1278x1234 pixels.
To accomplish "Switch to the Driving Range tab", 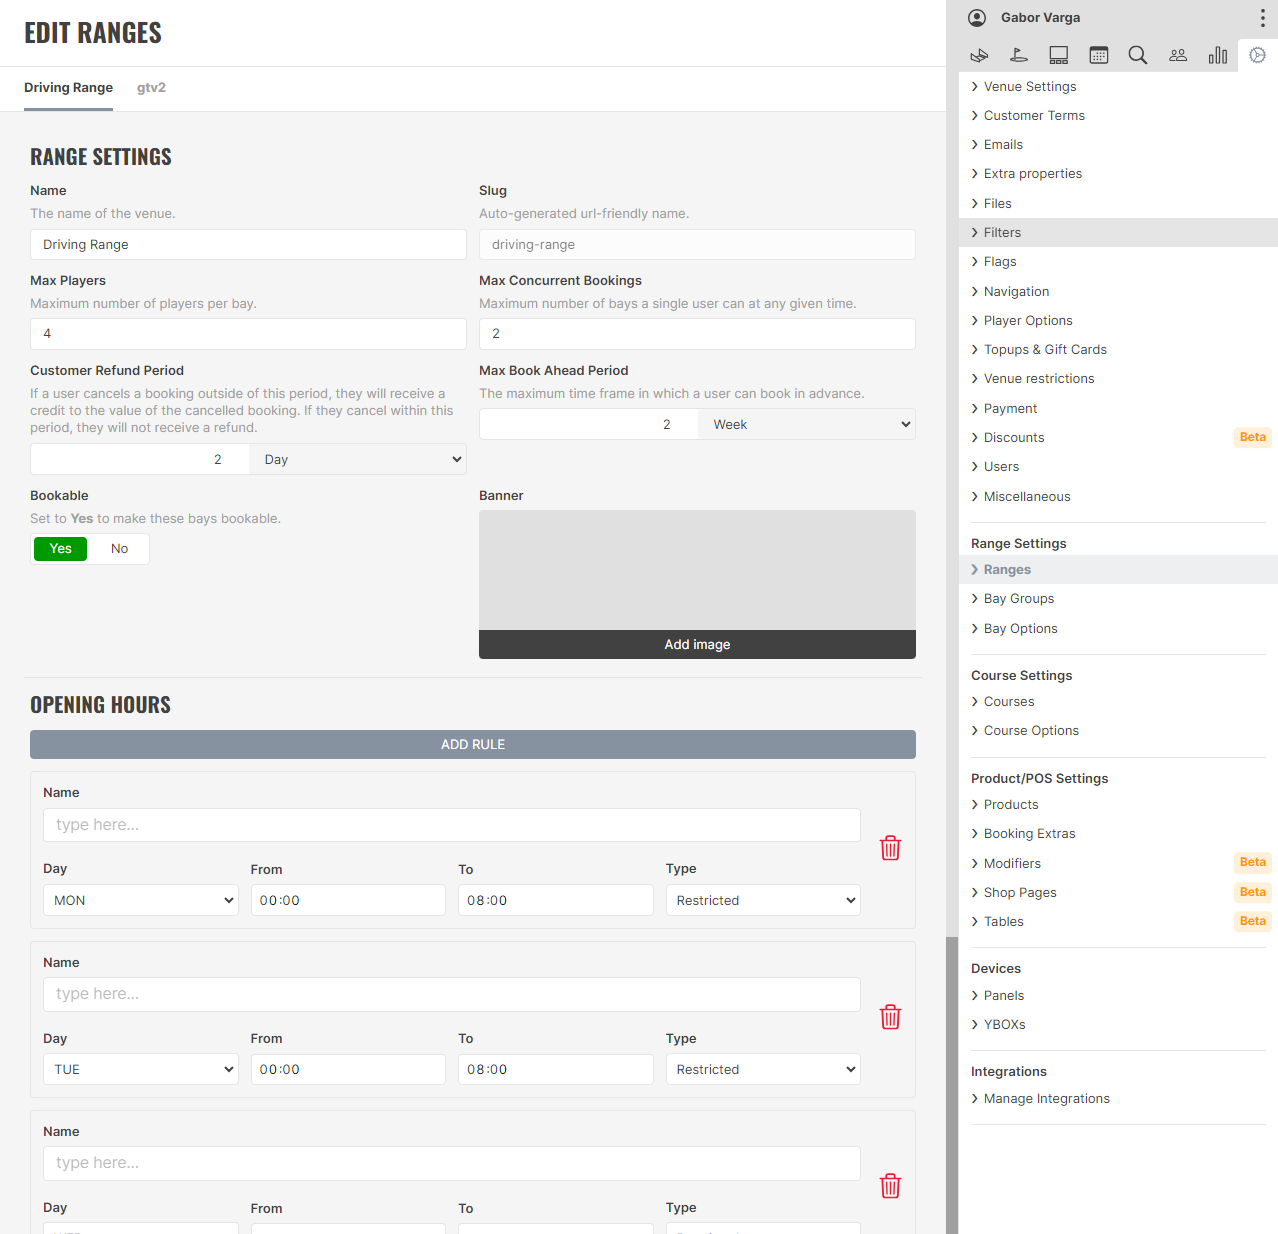I will pyautogui.click(x=68, y=88).
